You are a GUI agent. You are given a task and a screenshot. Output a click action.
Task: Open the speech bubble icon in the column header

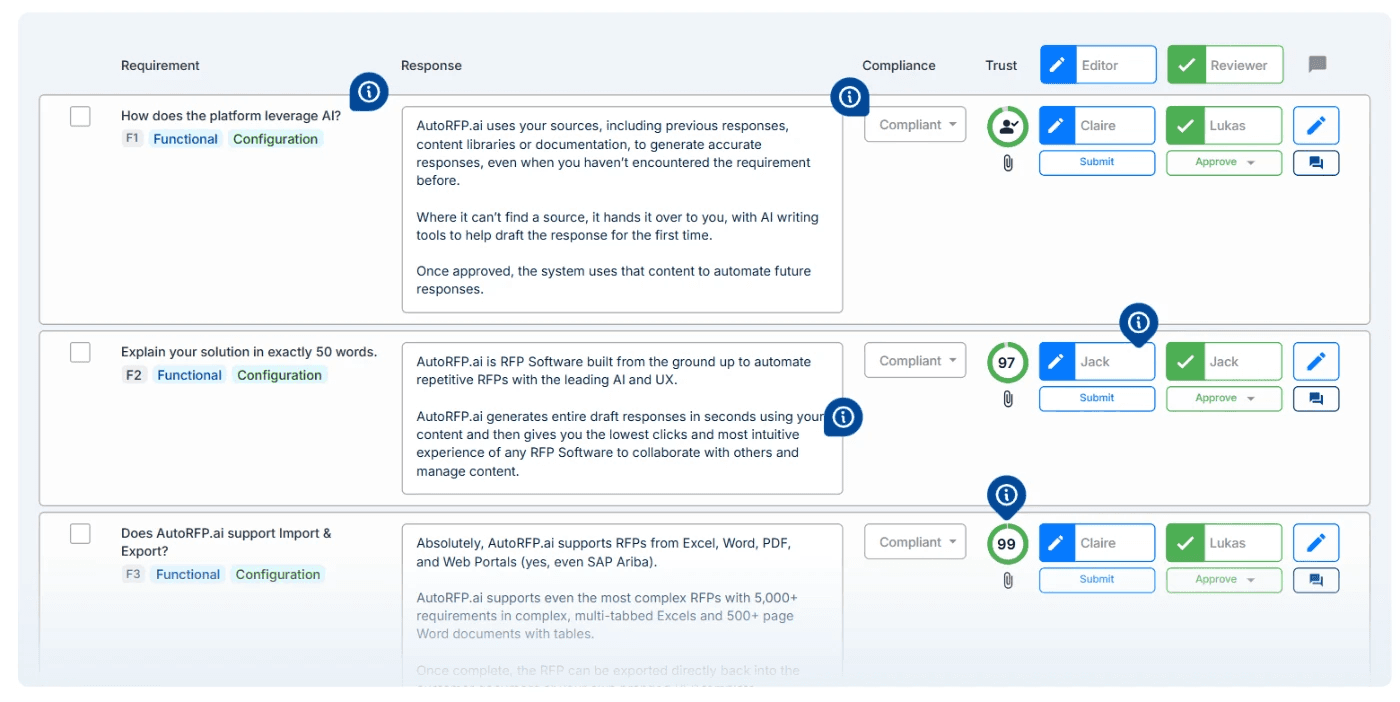[1316, 65]
